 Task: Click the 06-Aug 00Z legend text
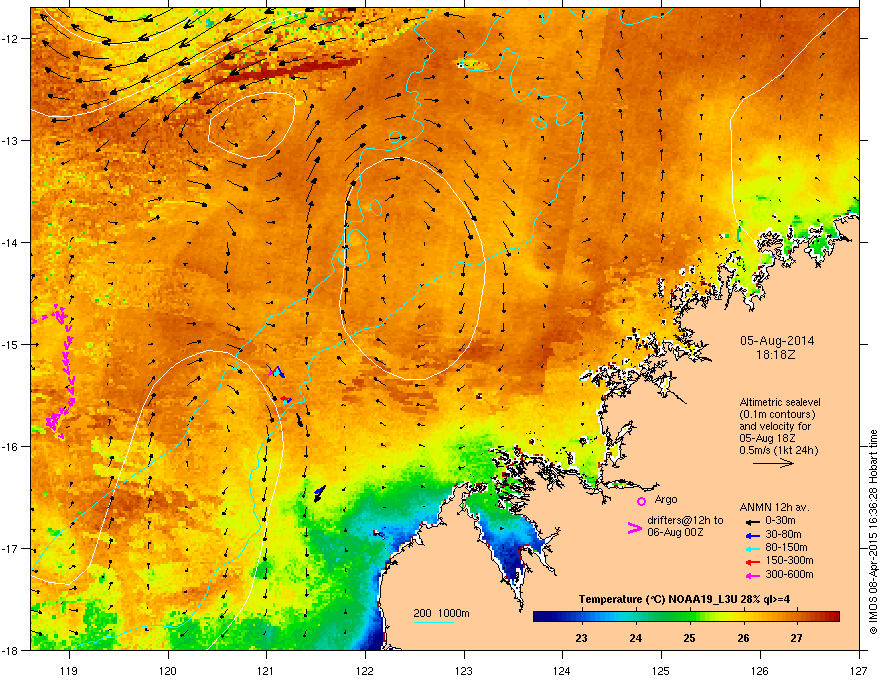coord(675,532)
